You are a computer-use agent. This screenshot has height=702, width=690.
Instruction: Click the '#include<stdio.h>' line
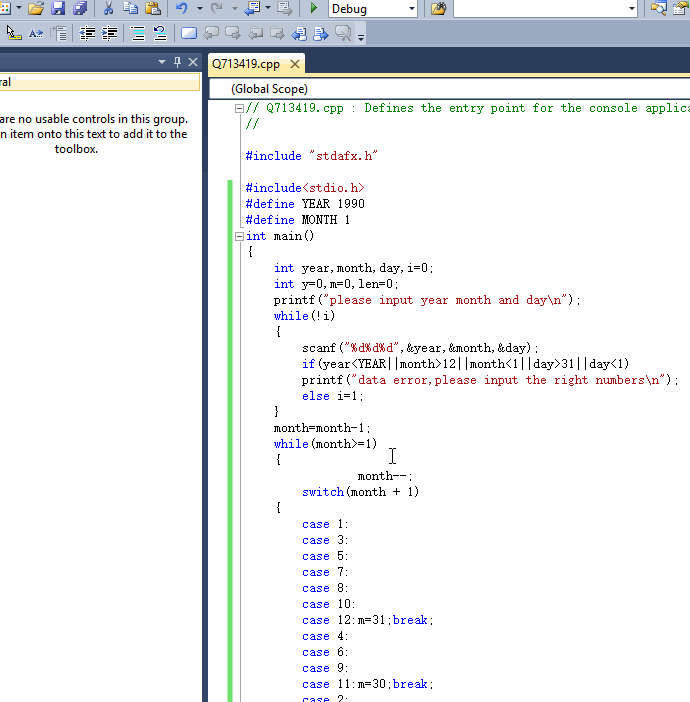[305, 188]
